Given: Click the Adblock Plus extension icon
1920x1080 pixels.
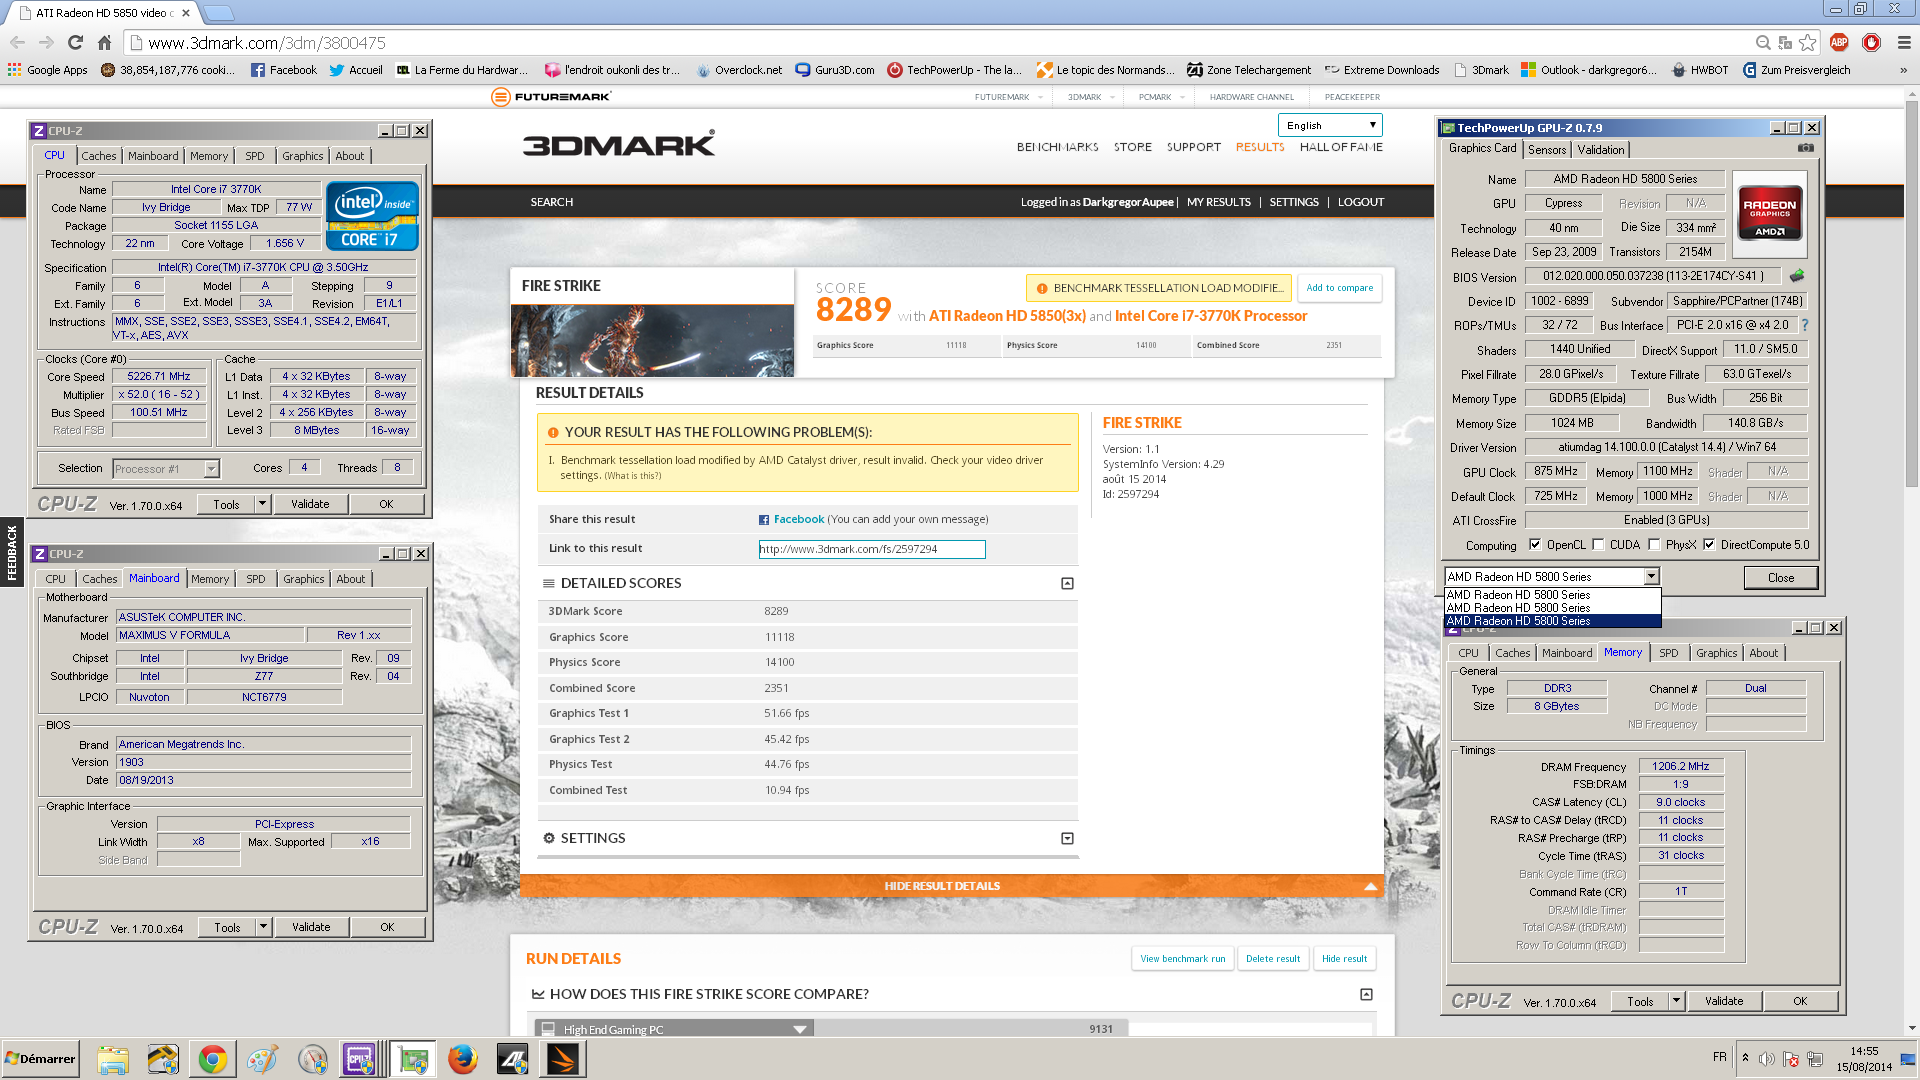Looking at the screenshot, I should 1838,42.
